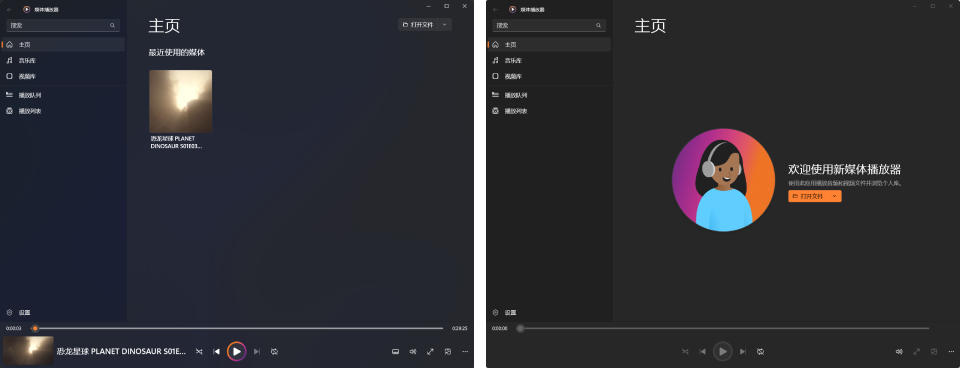This screenshot has height=368, width=960.
Task: Expand the chevron on the orange 打开文件 button
Action: [834, 196]
